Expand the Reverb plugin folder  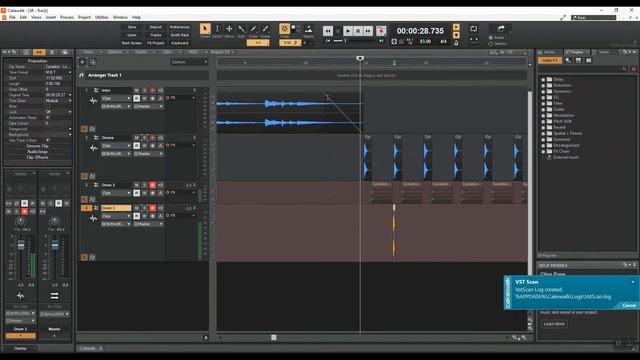coord(543,127)
